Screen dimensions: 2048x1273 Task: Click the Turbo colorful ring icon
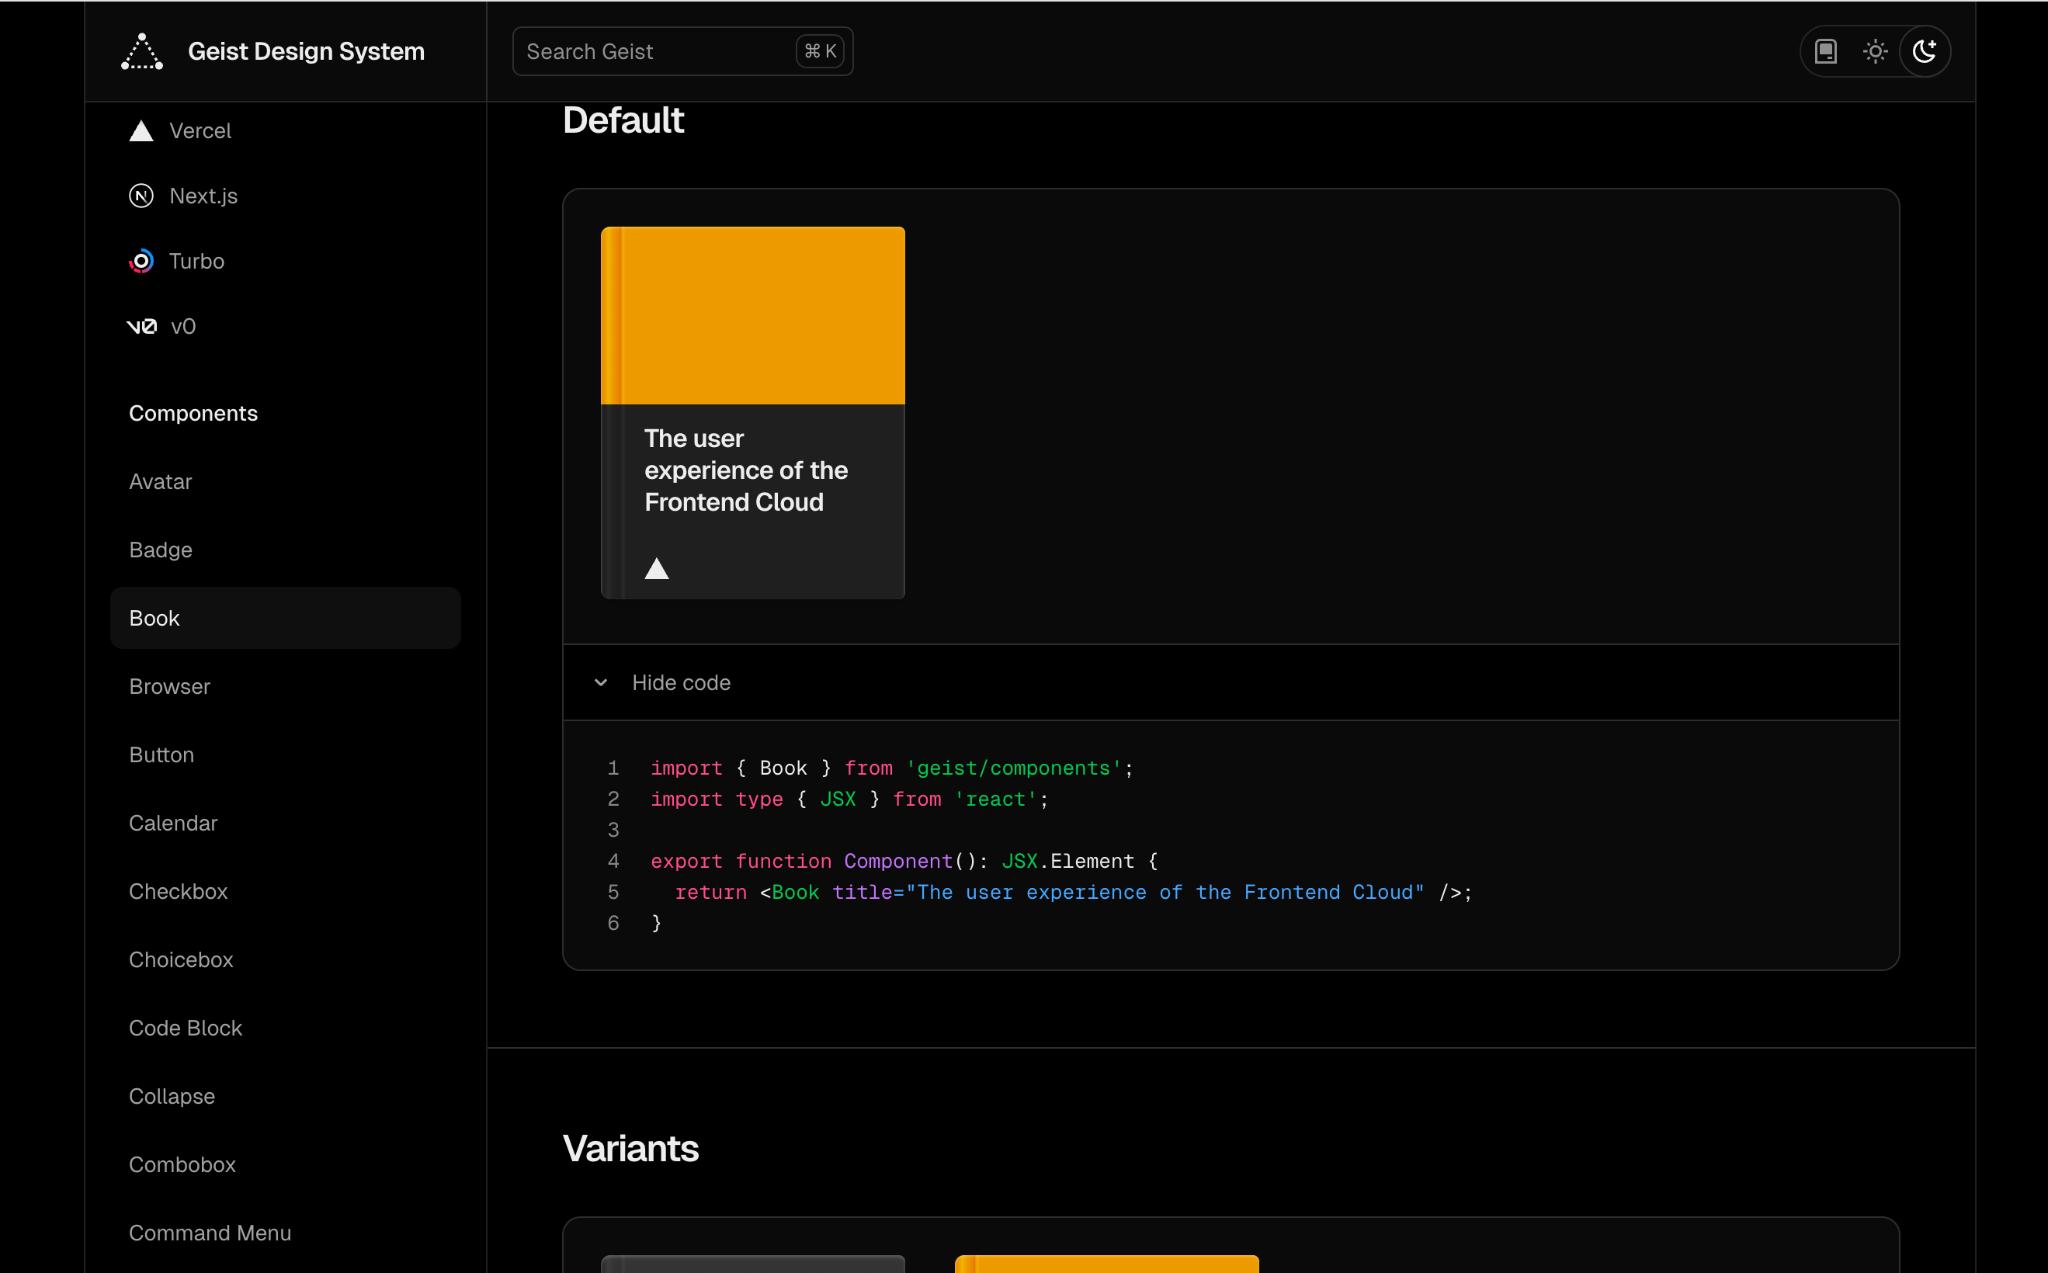point(141,261)
